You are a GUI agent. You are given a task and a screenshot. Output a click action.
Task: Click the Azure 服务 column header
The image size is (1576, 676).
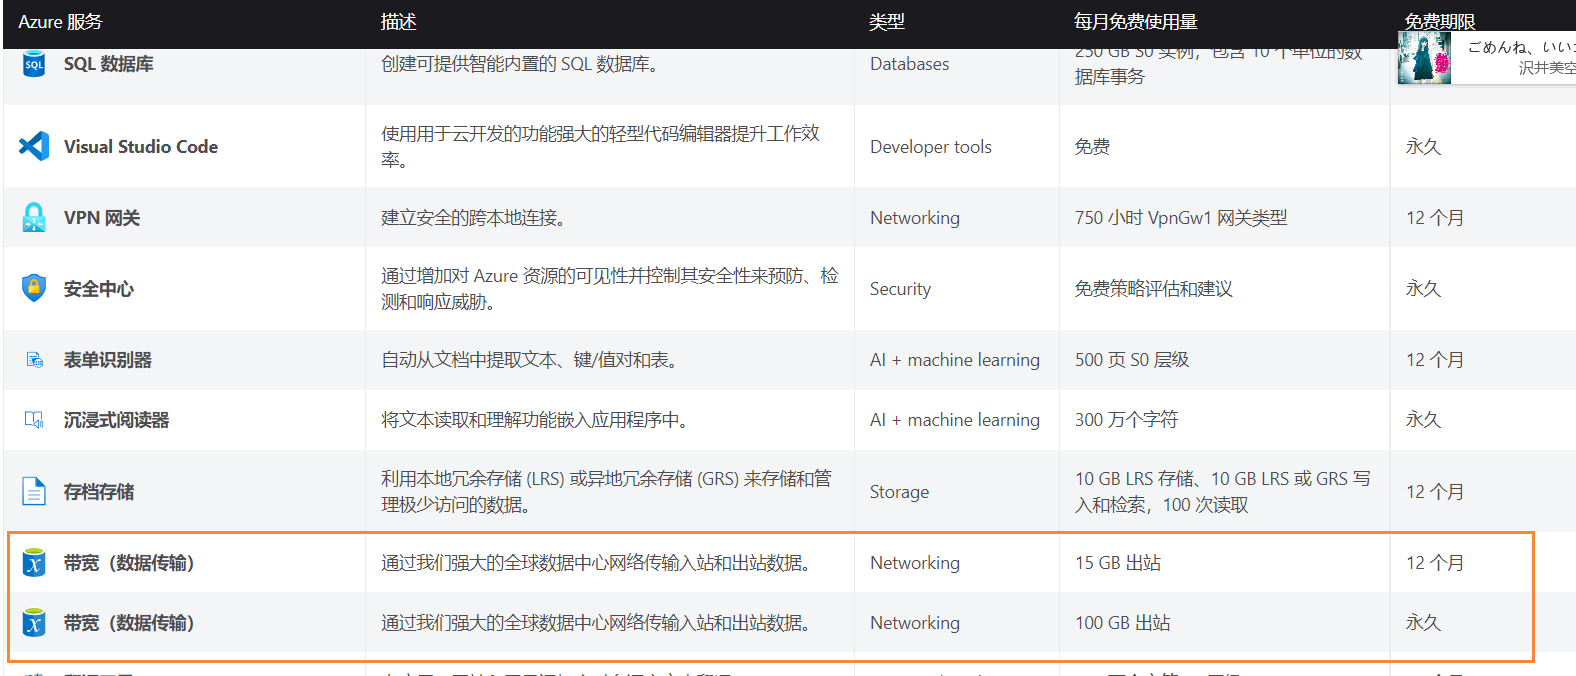pos(60,22)
